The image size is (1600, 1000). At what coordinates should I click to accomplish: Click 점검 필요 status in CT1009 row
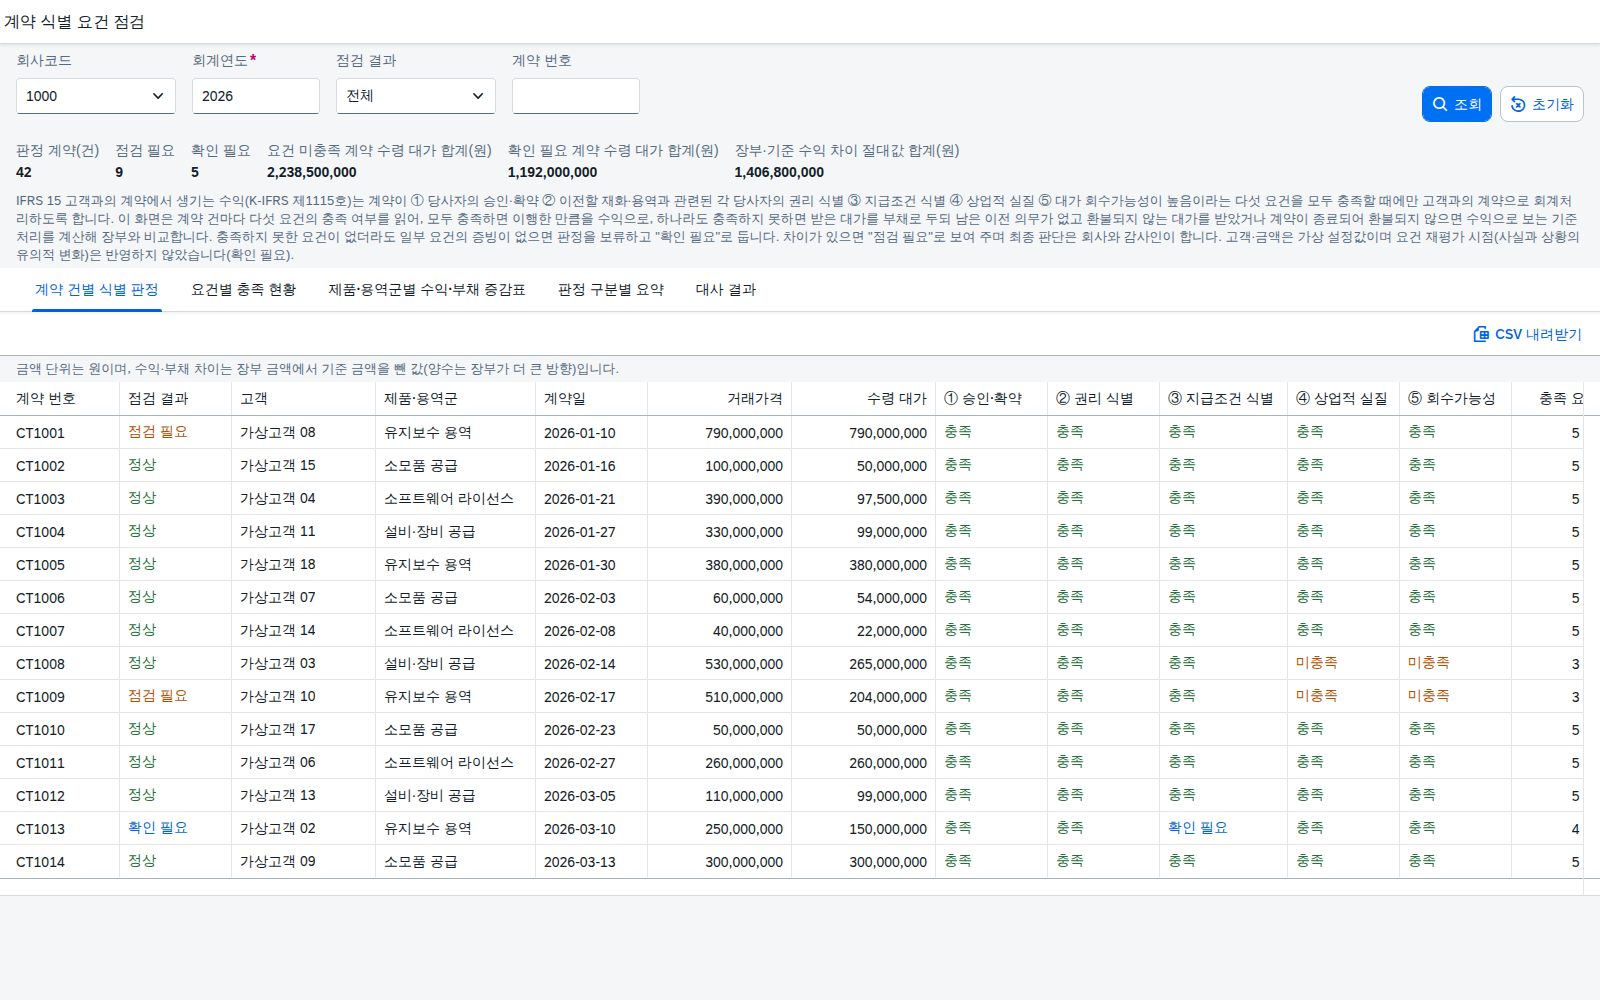click(158, 696)
